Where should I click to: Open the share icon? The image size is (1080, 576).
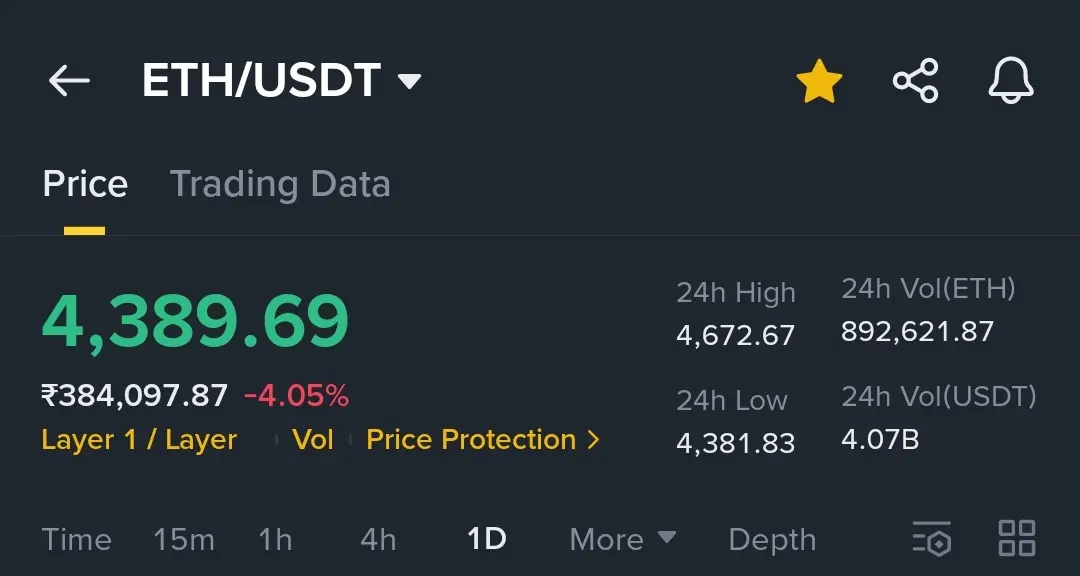tap(915, 81)
